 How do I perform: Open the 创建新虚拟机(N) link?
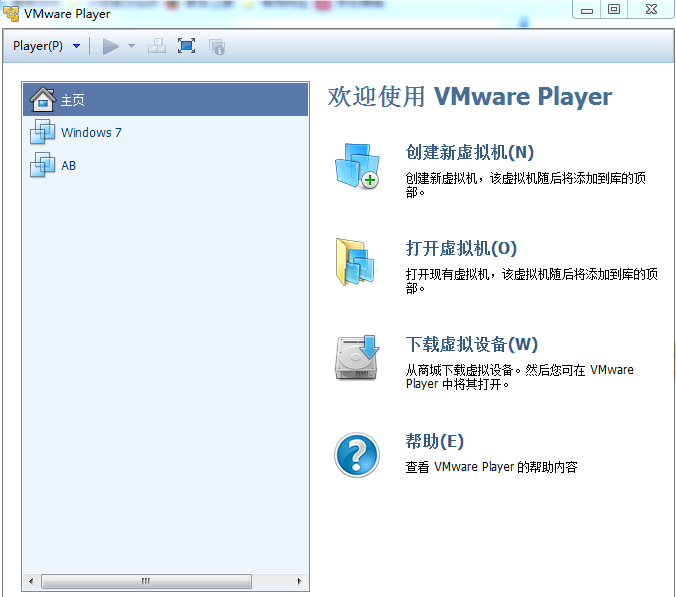[x=469, y=152]
